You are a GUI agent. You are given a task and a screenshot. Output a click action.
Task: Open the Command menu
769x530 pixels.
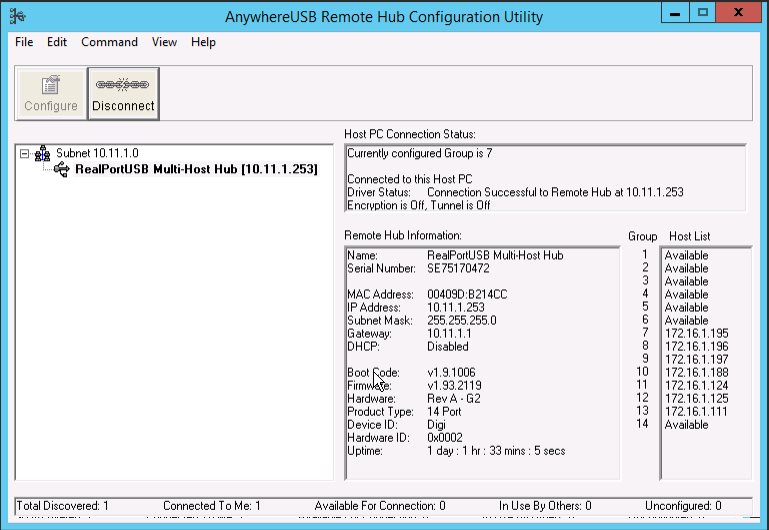pyautogui.click(x=109, y=42)
